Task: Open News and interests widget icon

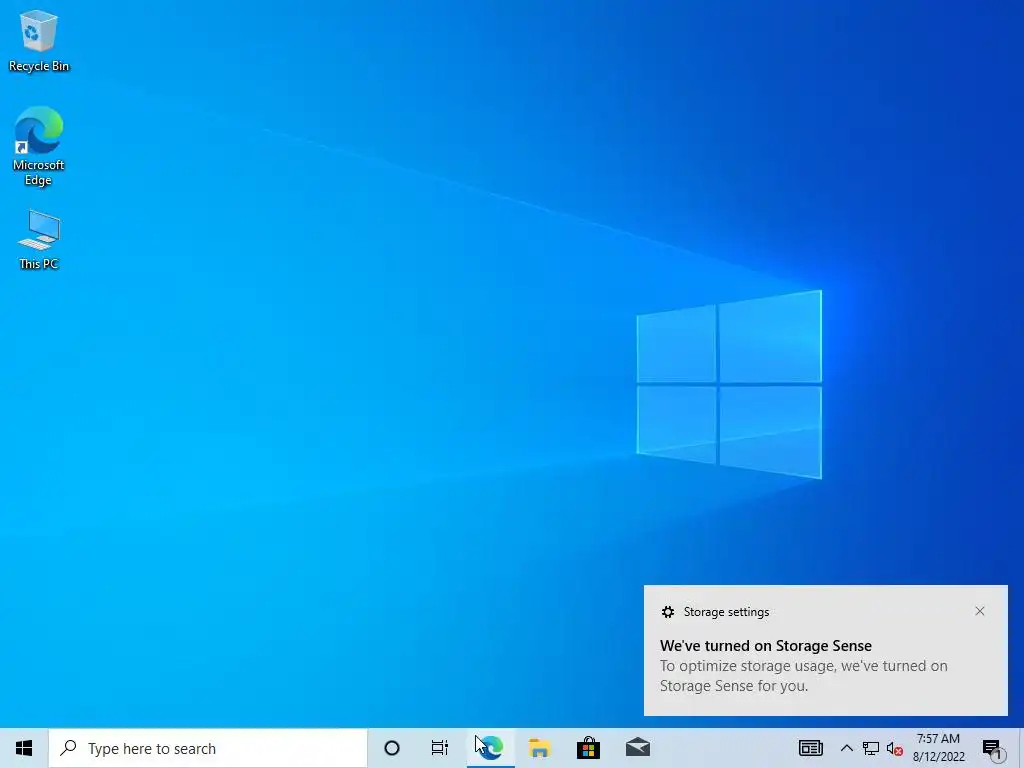Action: coord(810,748)
